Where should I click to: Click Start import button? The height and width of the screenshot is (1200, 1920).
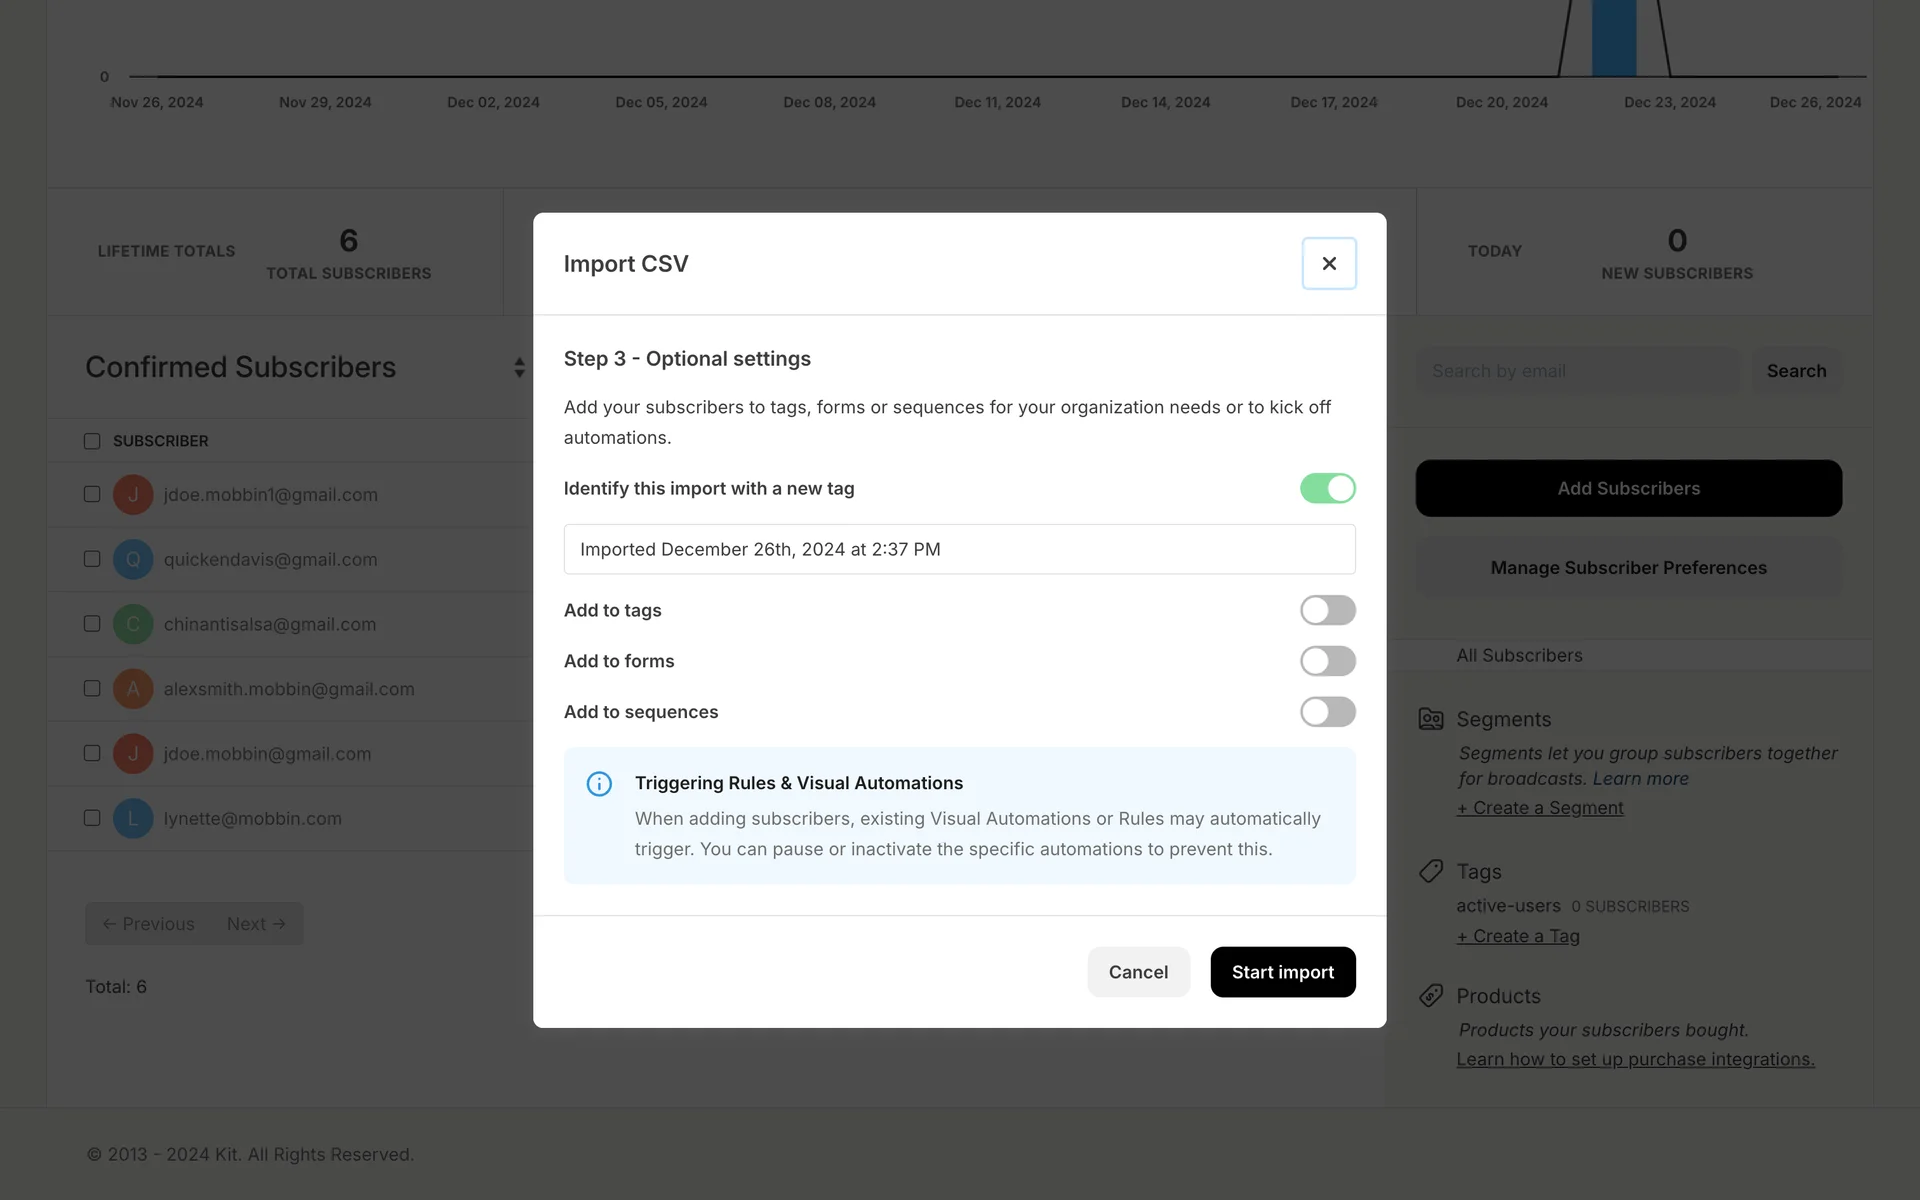click(x=1282, y=972)
